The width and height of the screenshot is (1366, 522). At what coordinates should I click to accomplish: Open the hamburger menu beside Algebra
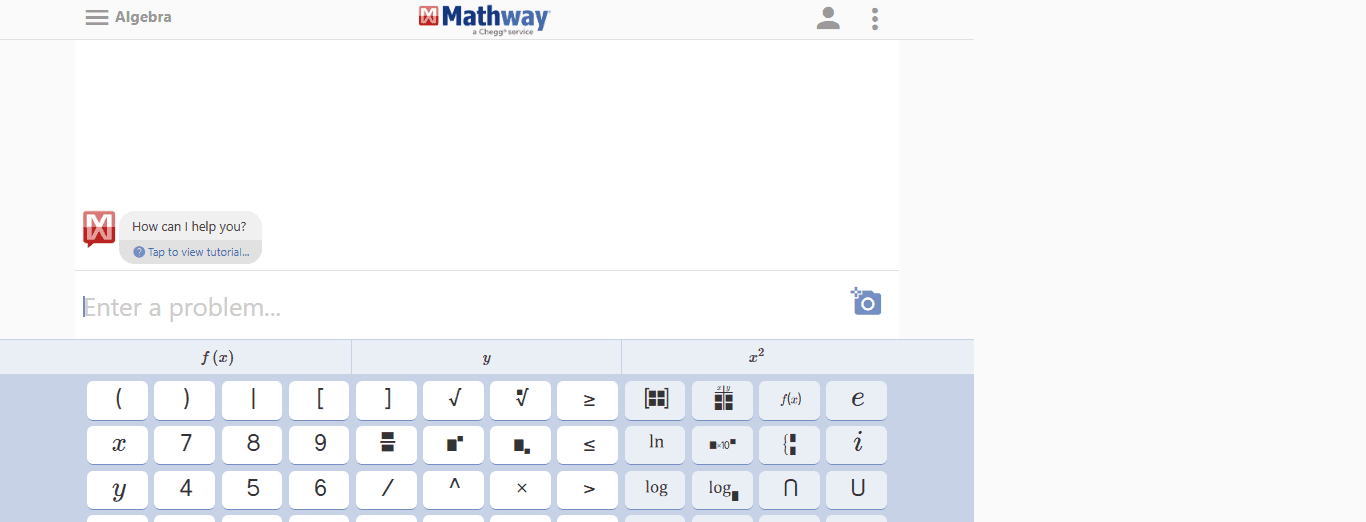97,17
